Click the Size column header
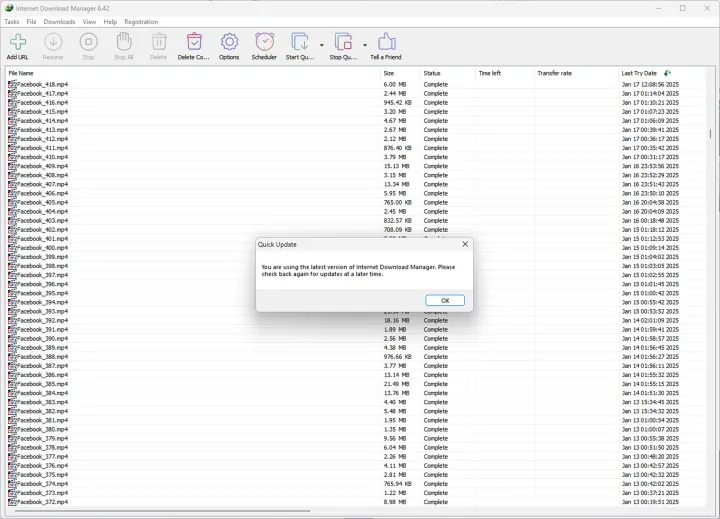720x519 pixels. click(x=389, y=73)
